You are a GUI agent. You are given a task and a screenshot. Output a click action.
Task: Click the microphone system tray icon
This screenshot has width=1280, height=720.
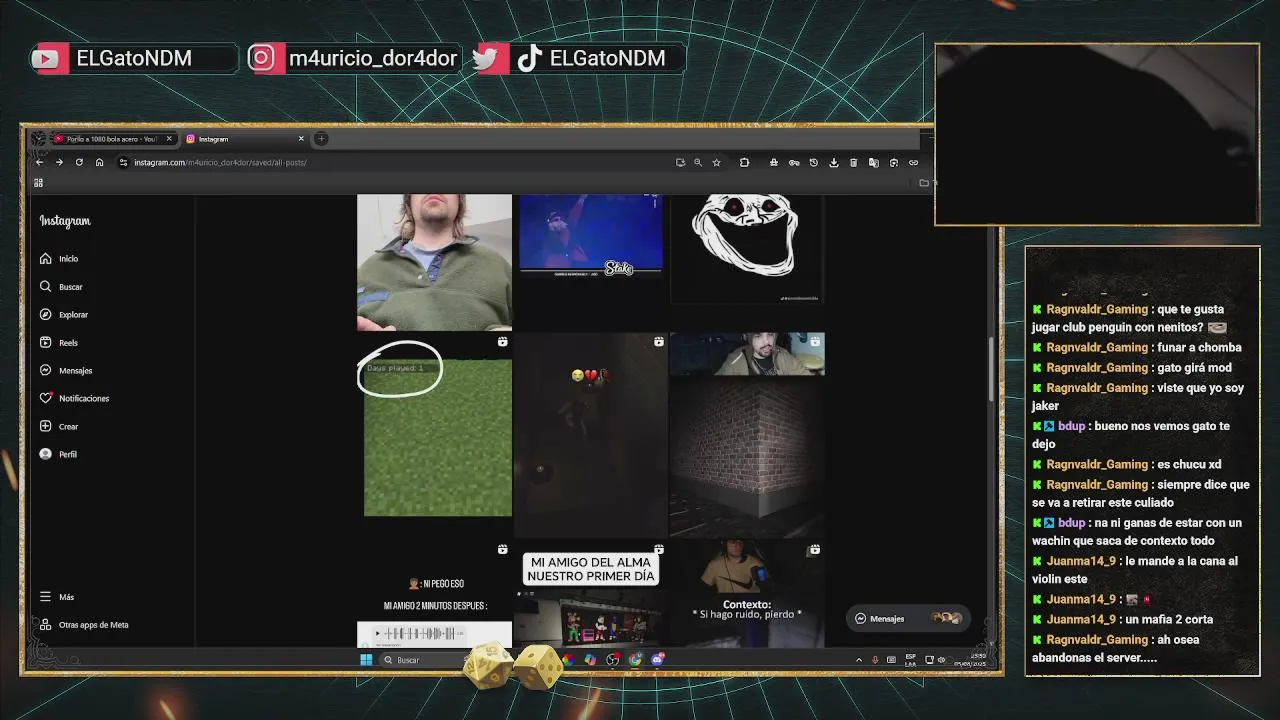pyautogui.click(x=875, y=660)
